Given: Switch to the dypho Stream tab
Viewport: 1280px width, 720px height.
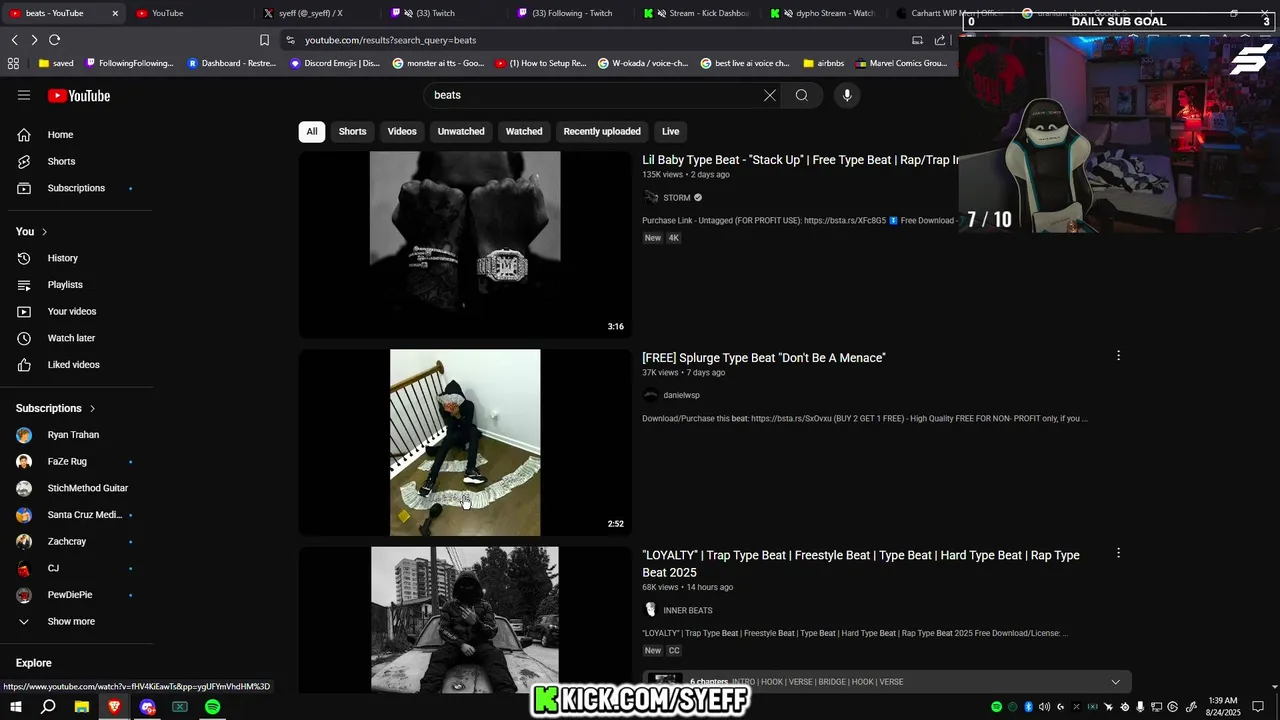Looking at the screenshot, I should coord(826,13).
